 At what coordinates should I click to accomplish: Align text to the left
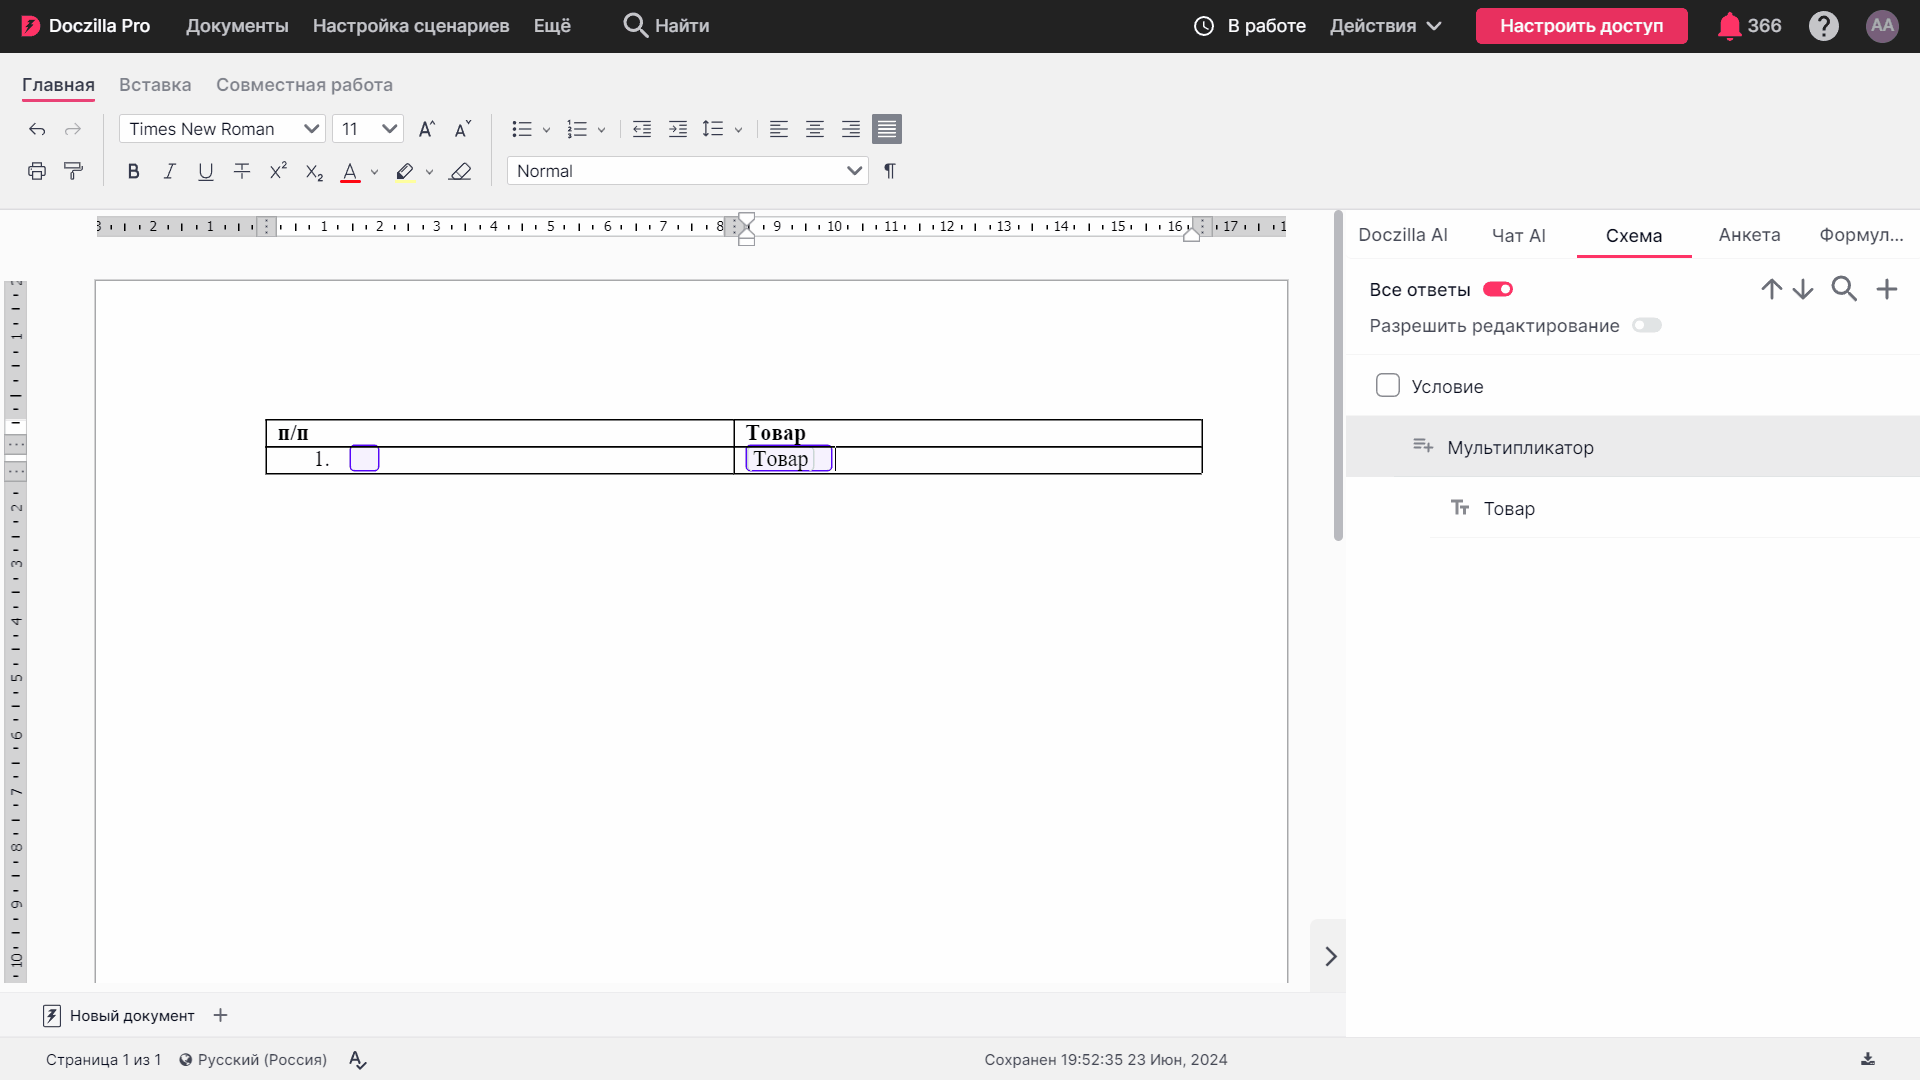(x=779, y=129)
